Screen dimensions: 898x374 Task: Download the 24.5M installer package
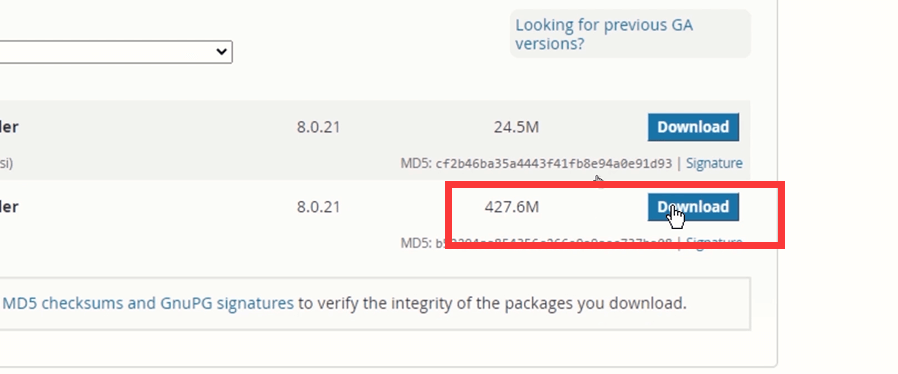coord(693,127)
